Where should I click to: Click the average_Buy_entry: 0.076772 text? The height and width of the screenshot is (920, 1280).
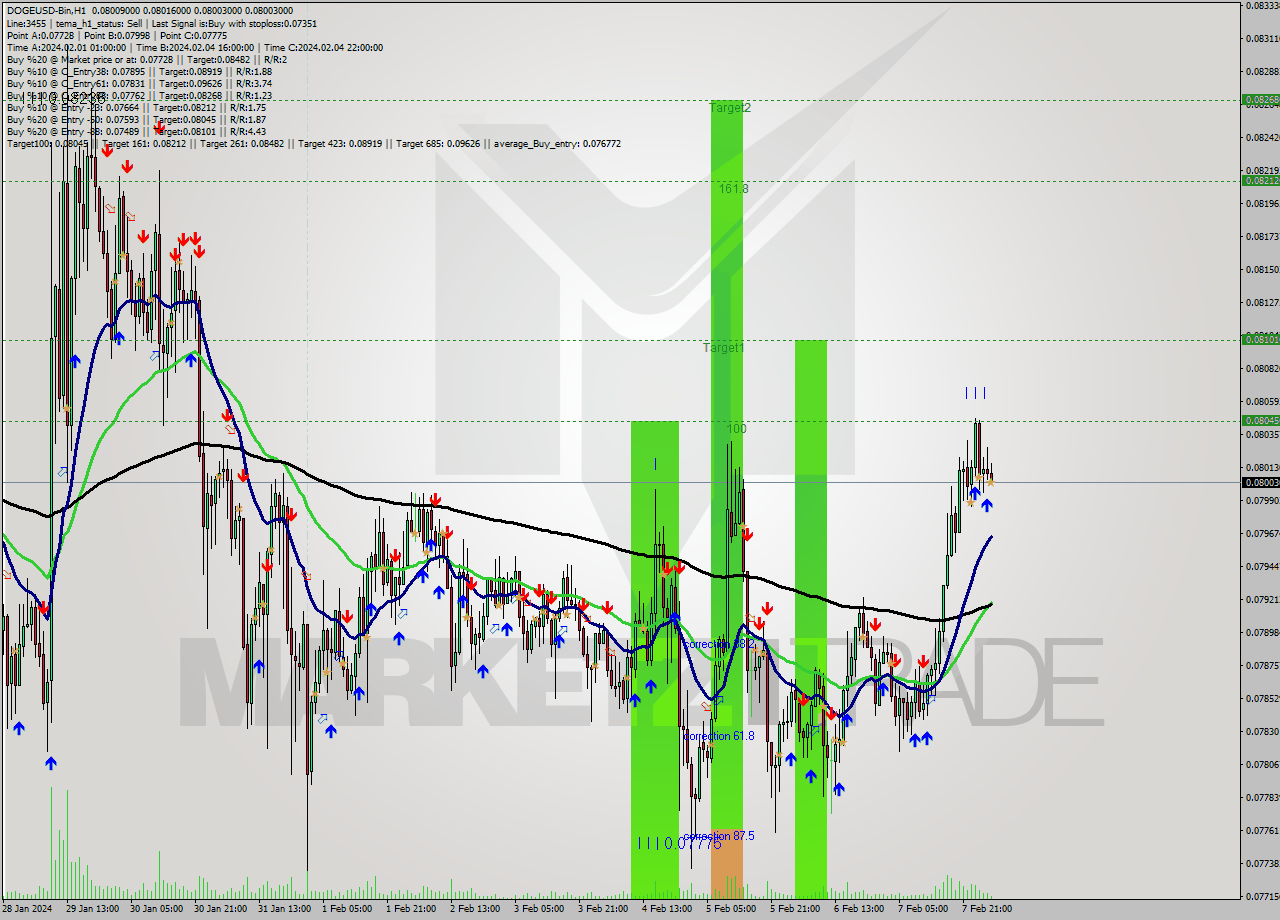click(556, 144)
